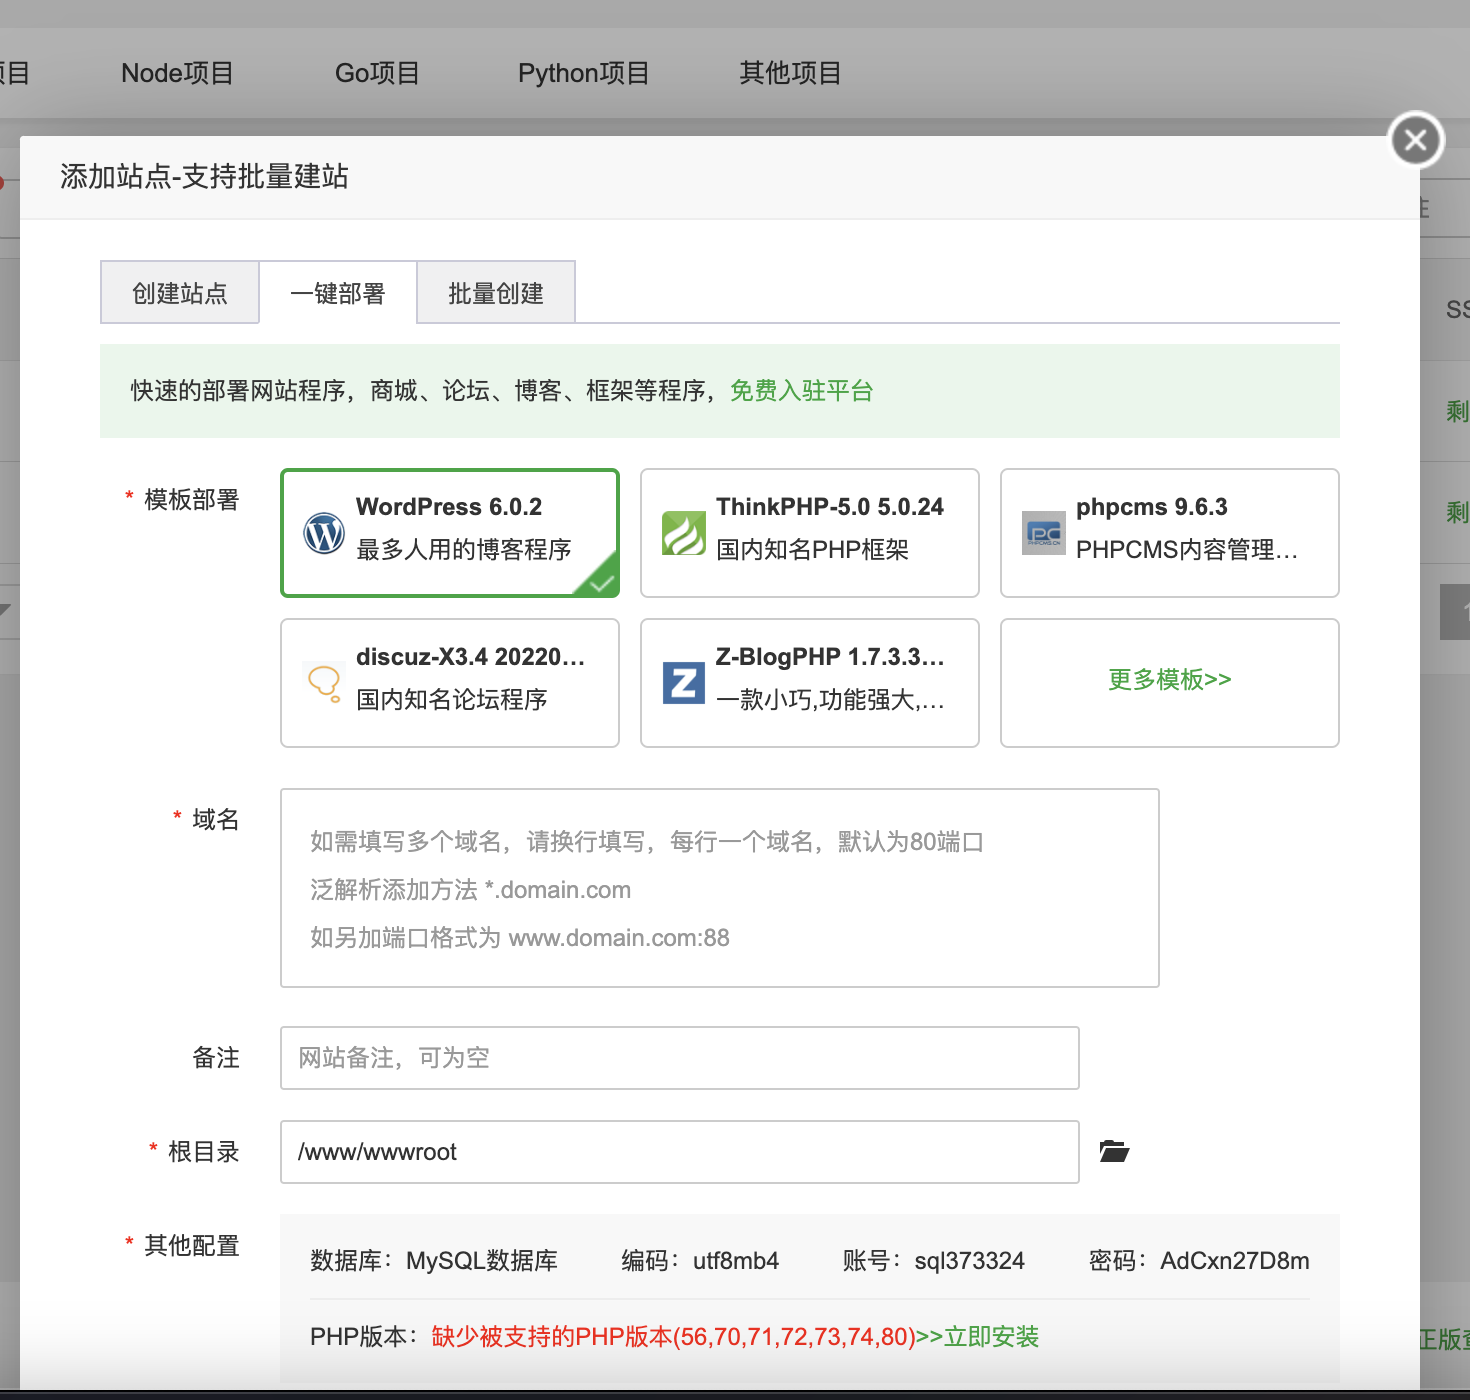Screen dimensions: 1470x1400
Task: Choose the Z-BlogPHP template card
Action: pyautogui.click(x=810, y=683)
